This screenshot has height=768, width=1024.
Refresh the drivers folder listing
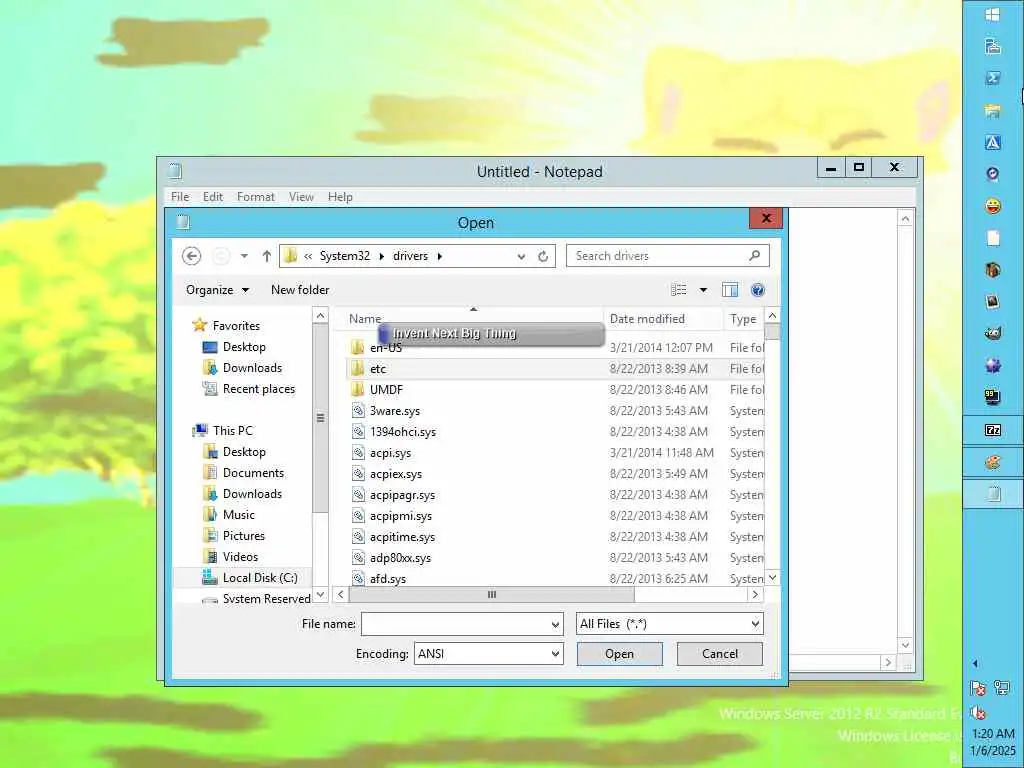pyautogui.click(x=543, y=256)
